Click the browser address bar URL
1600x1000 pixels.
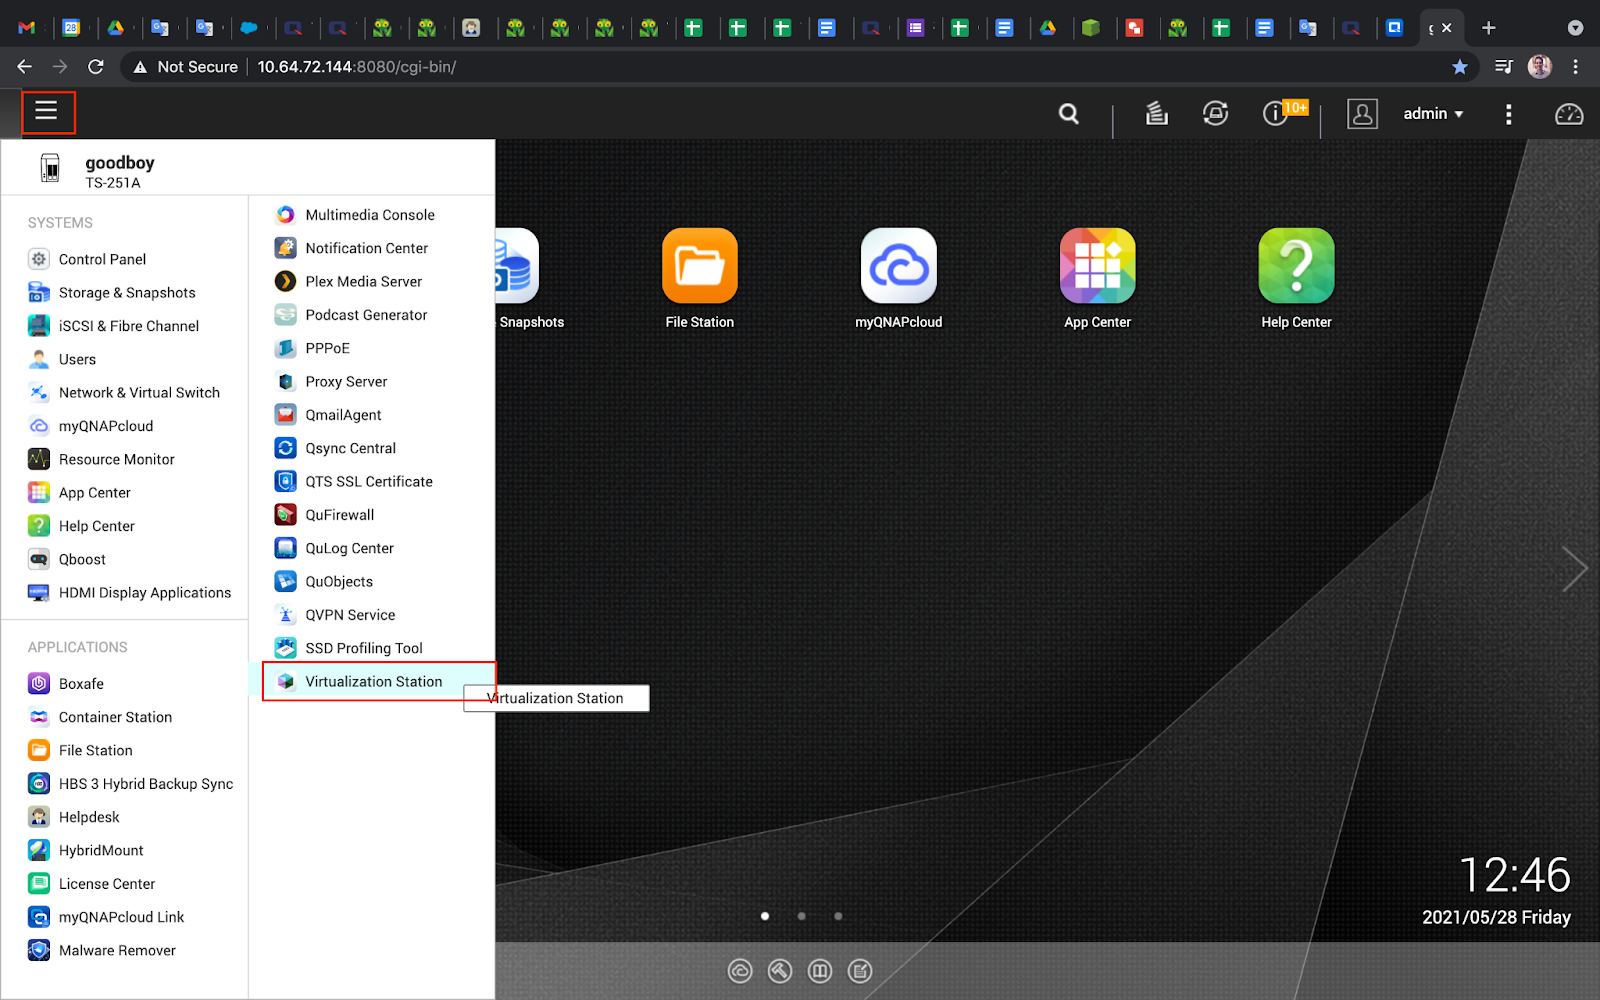[357, 67]
